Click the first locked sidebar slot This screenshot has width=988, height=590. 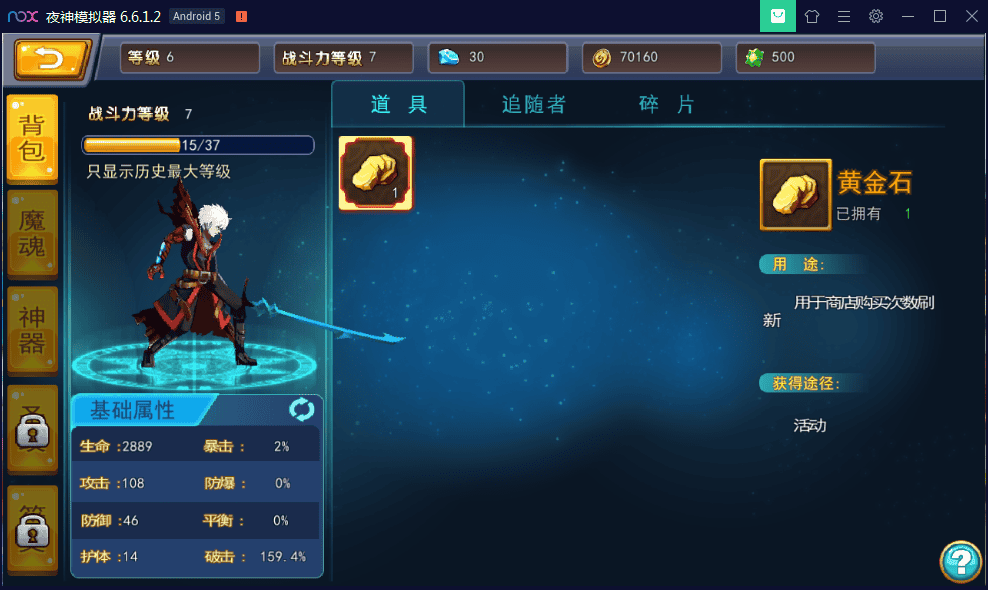pos(32,429)
